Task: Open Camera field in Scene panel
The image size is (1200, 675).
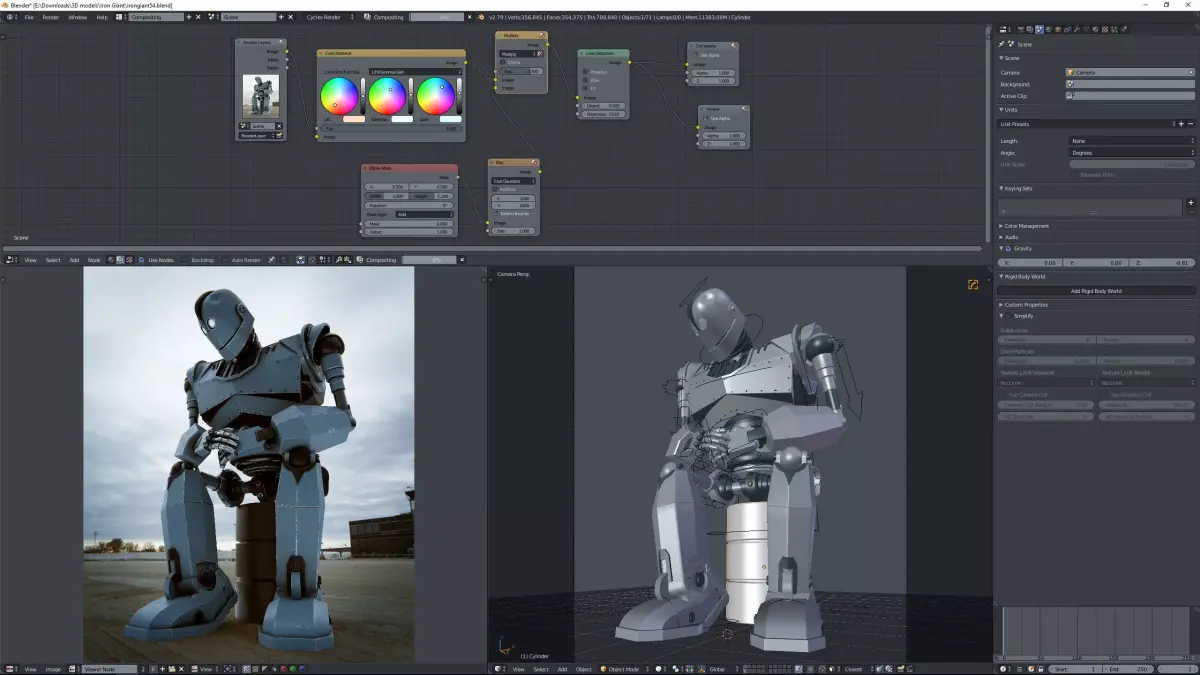Action: coord(1131,72)
